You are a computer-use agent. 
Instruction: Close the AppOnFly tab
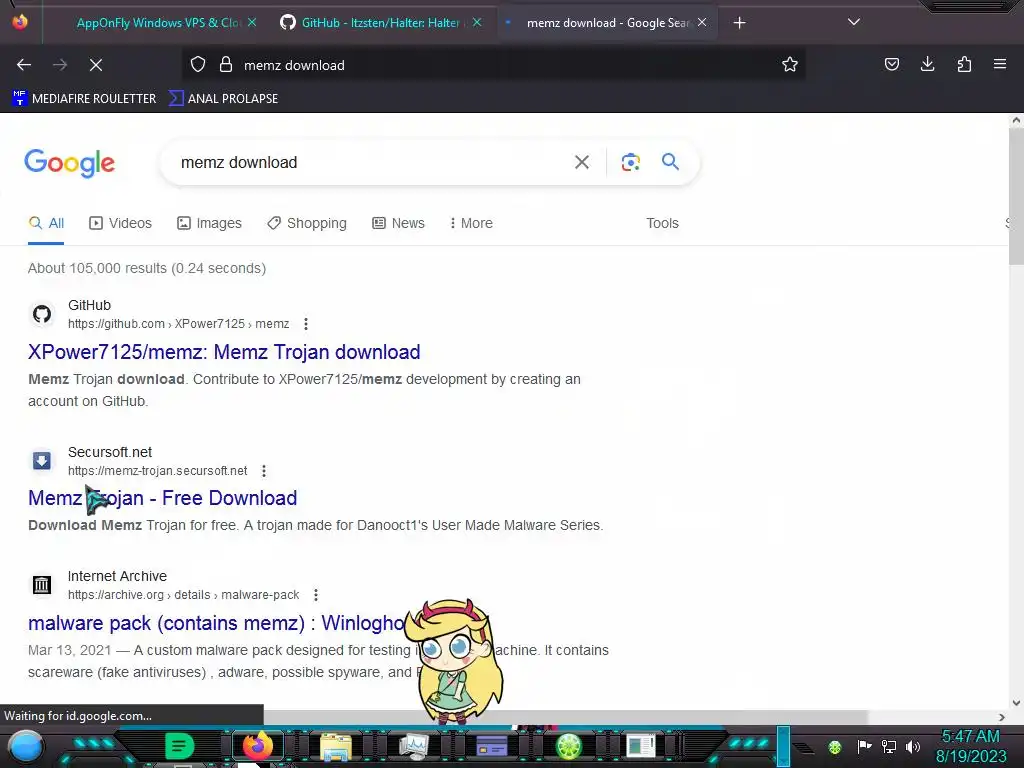tap(252, 22)
